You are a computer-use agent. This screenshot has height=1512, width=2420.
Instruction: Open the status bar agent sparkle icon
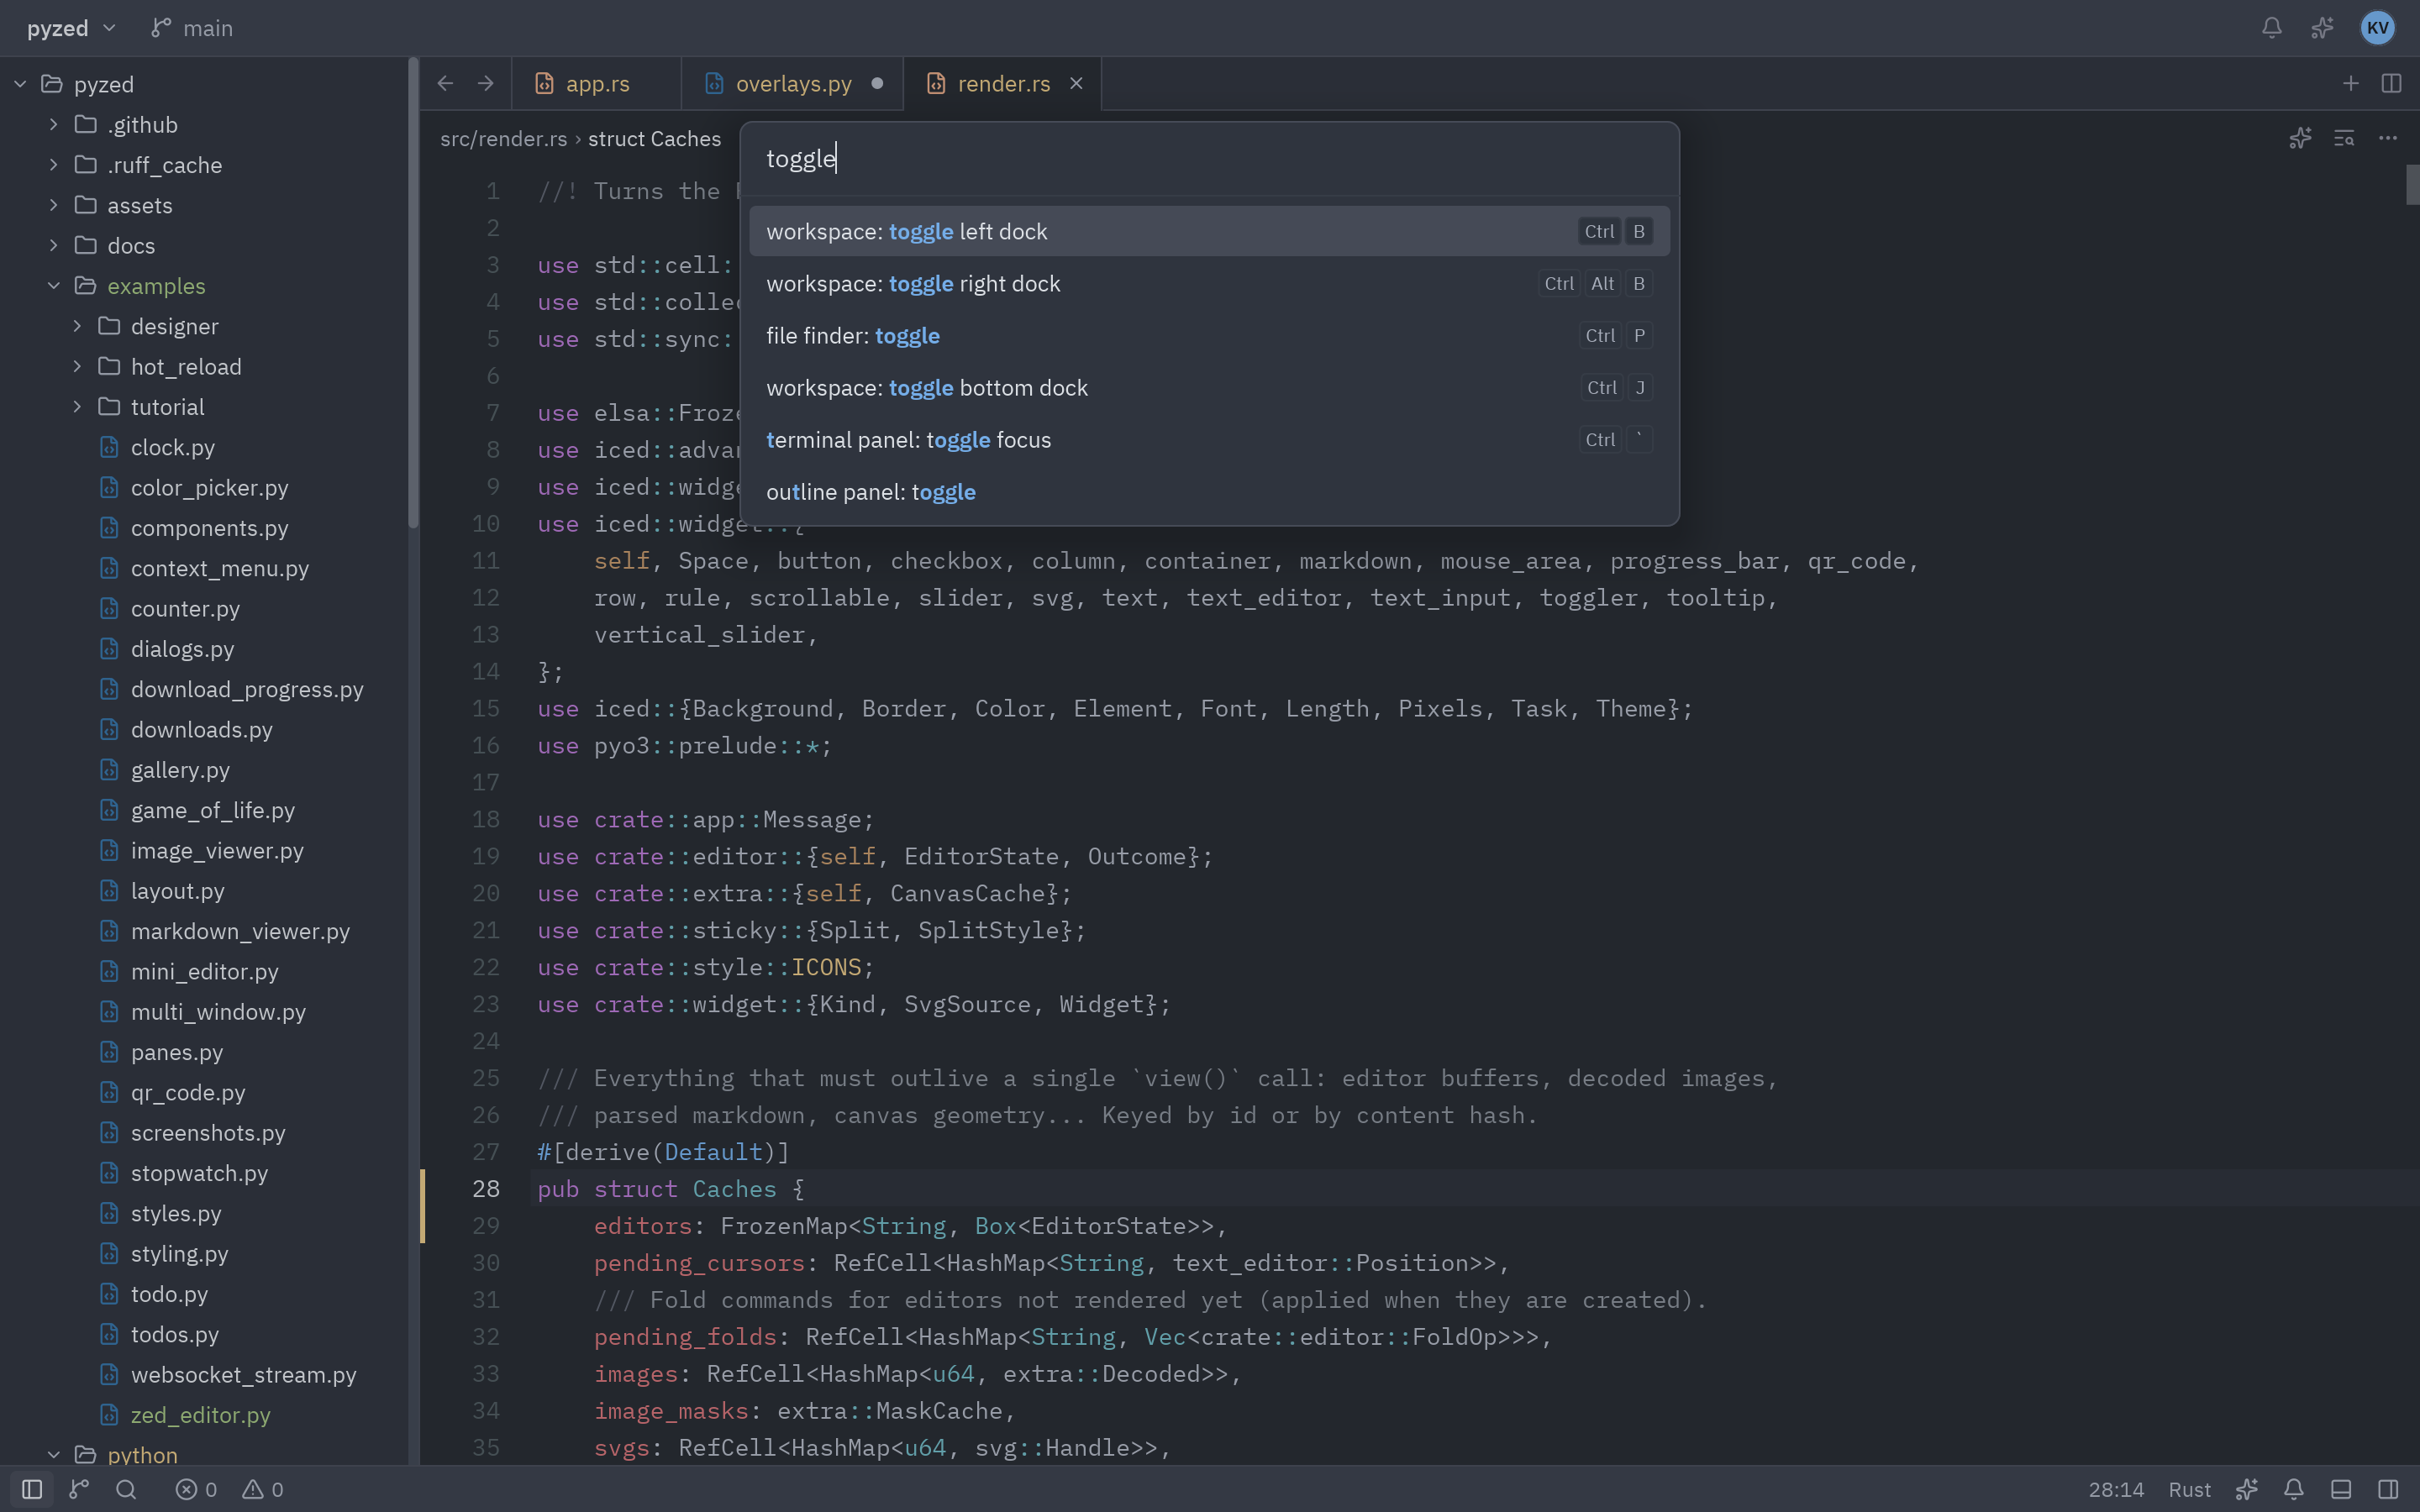2247,1489
